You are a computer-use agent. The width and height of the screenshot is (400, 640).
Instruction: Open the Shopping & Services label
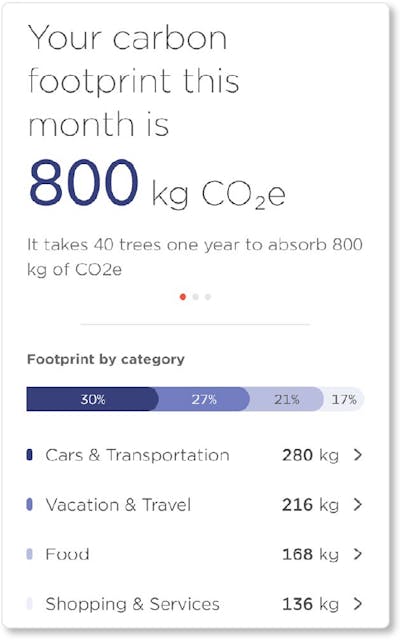[x=132, y=604]
